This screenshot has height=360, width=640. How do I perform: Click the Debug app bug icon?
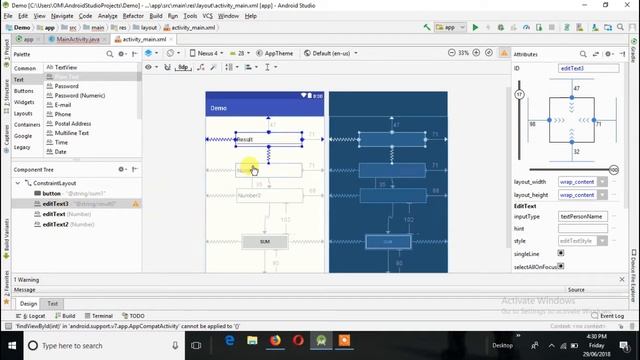pos(501,27)
